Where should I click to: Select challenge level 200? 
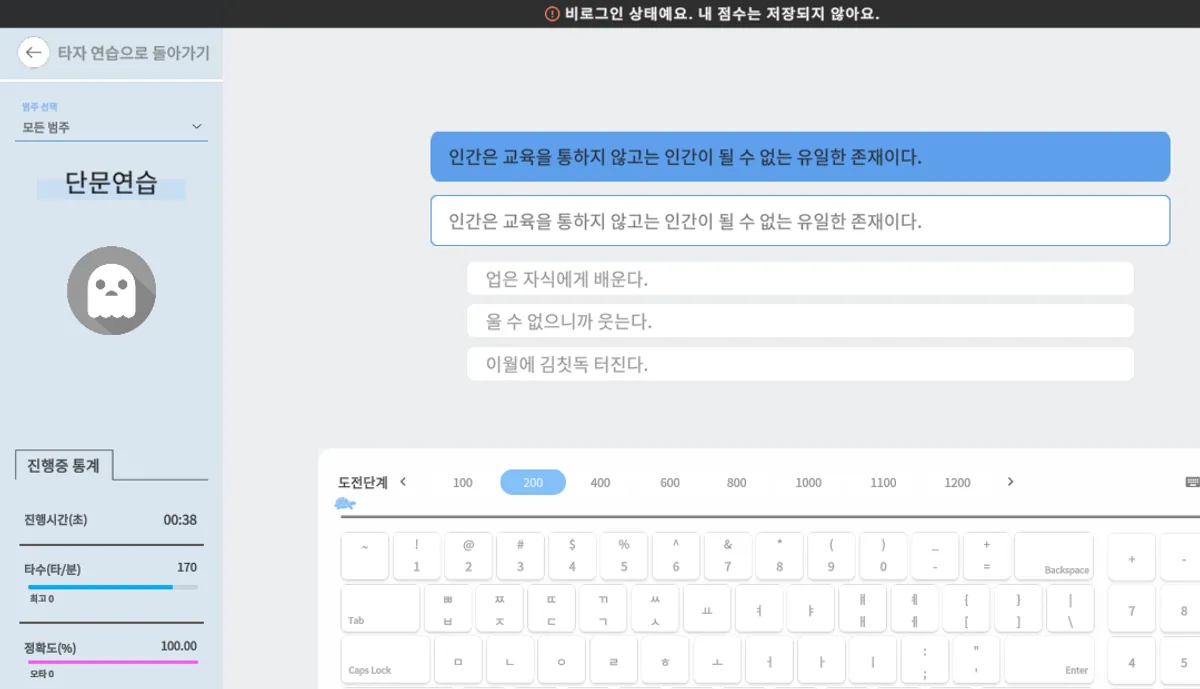pos(533,483)
